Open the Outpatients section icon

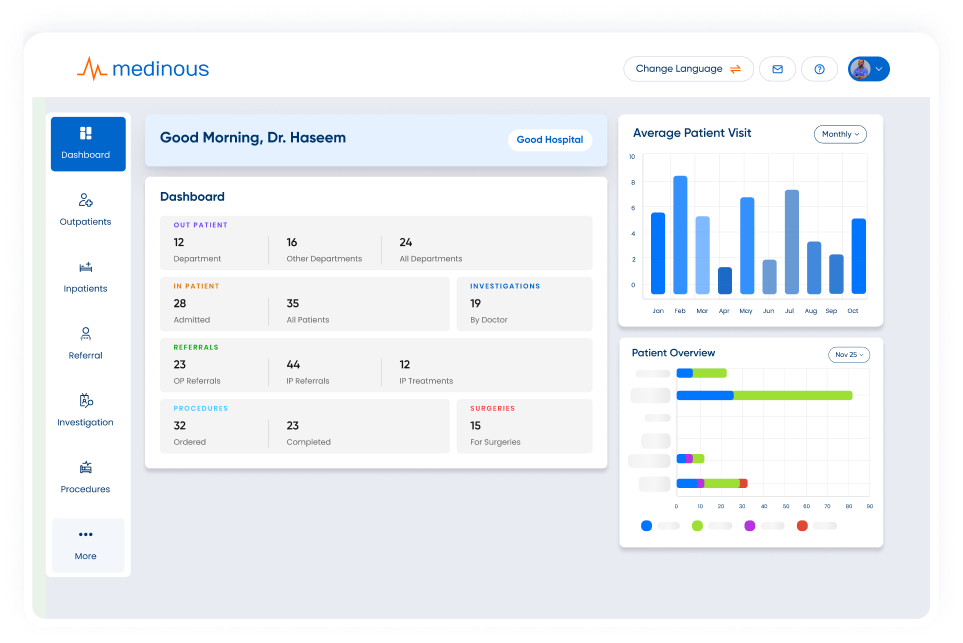86,201
